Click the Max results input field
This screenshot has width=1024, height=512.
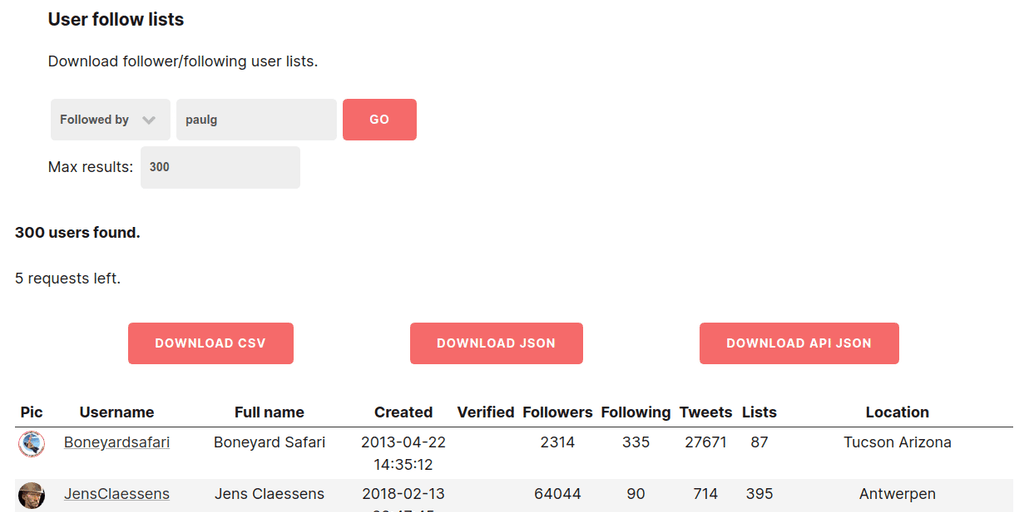(220, 167)
